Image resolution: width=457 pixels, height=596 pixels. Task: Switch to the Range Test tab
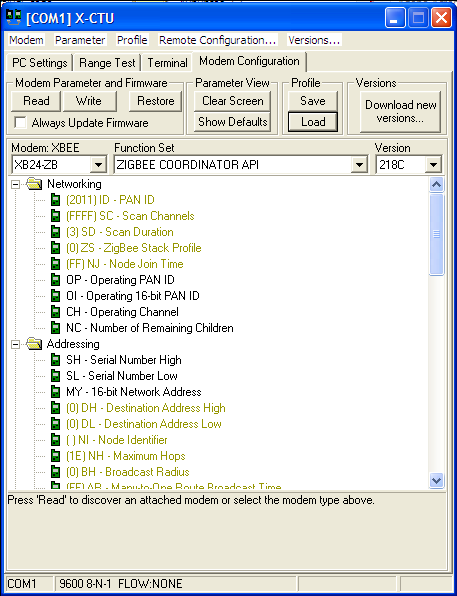pos(107,63)
